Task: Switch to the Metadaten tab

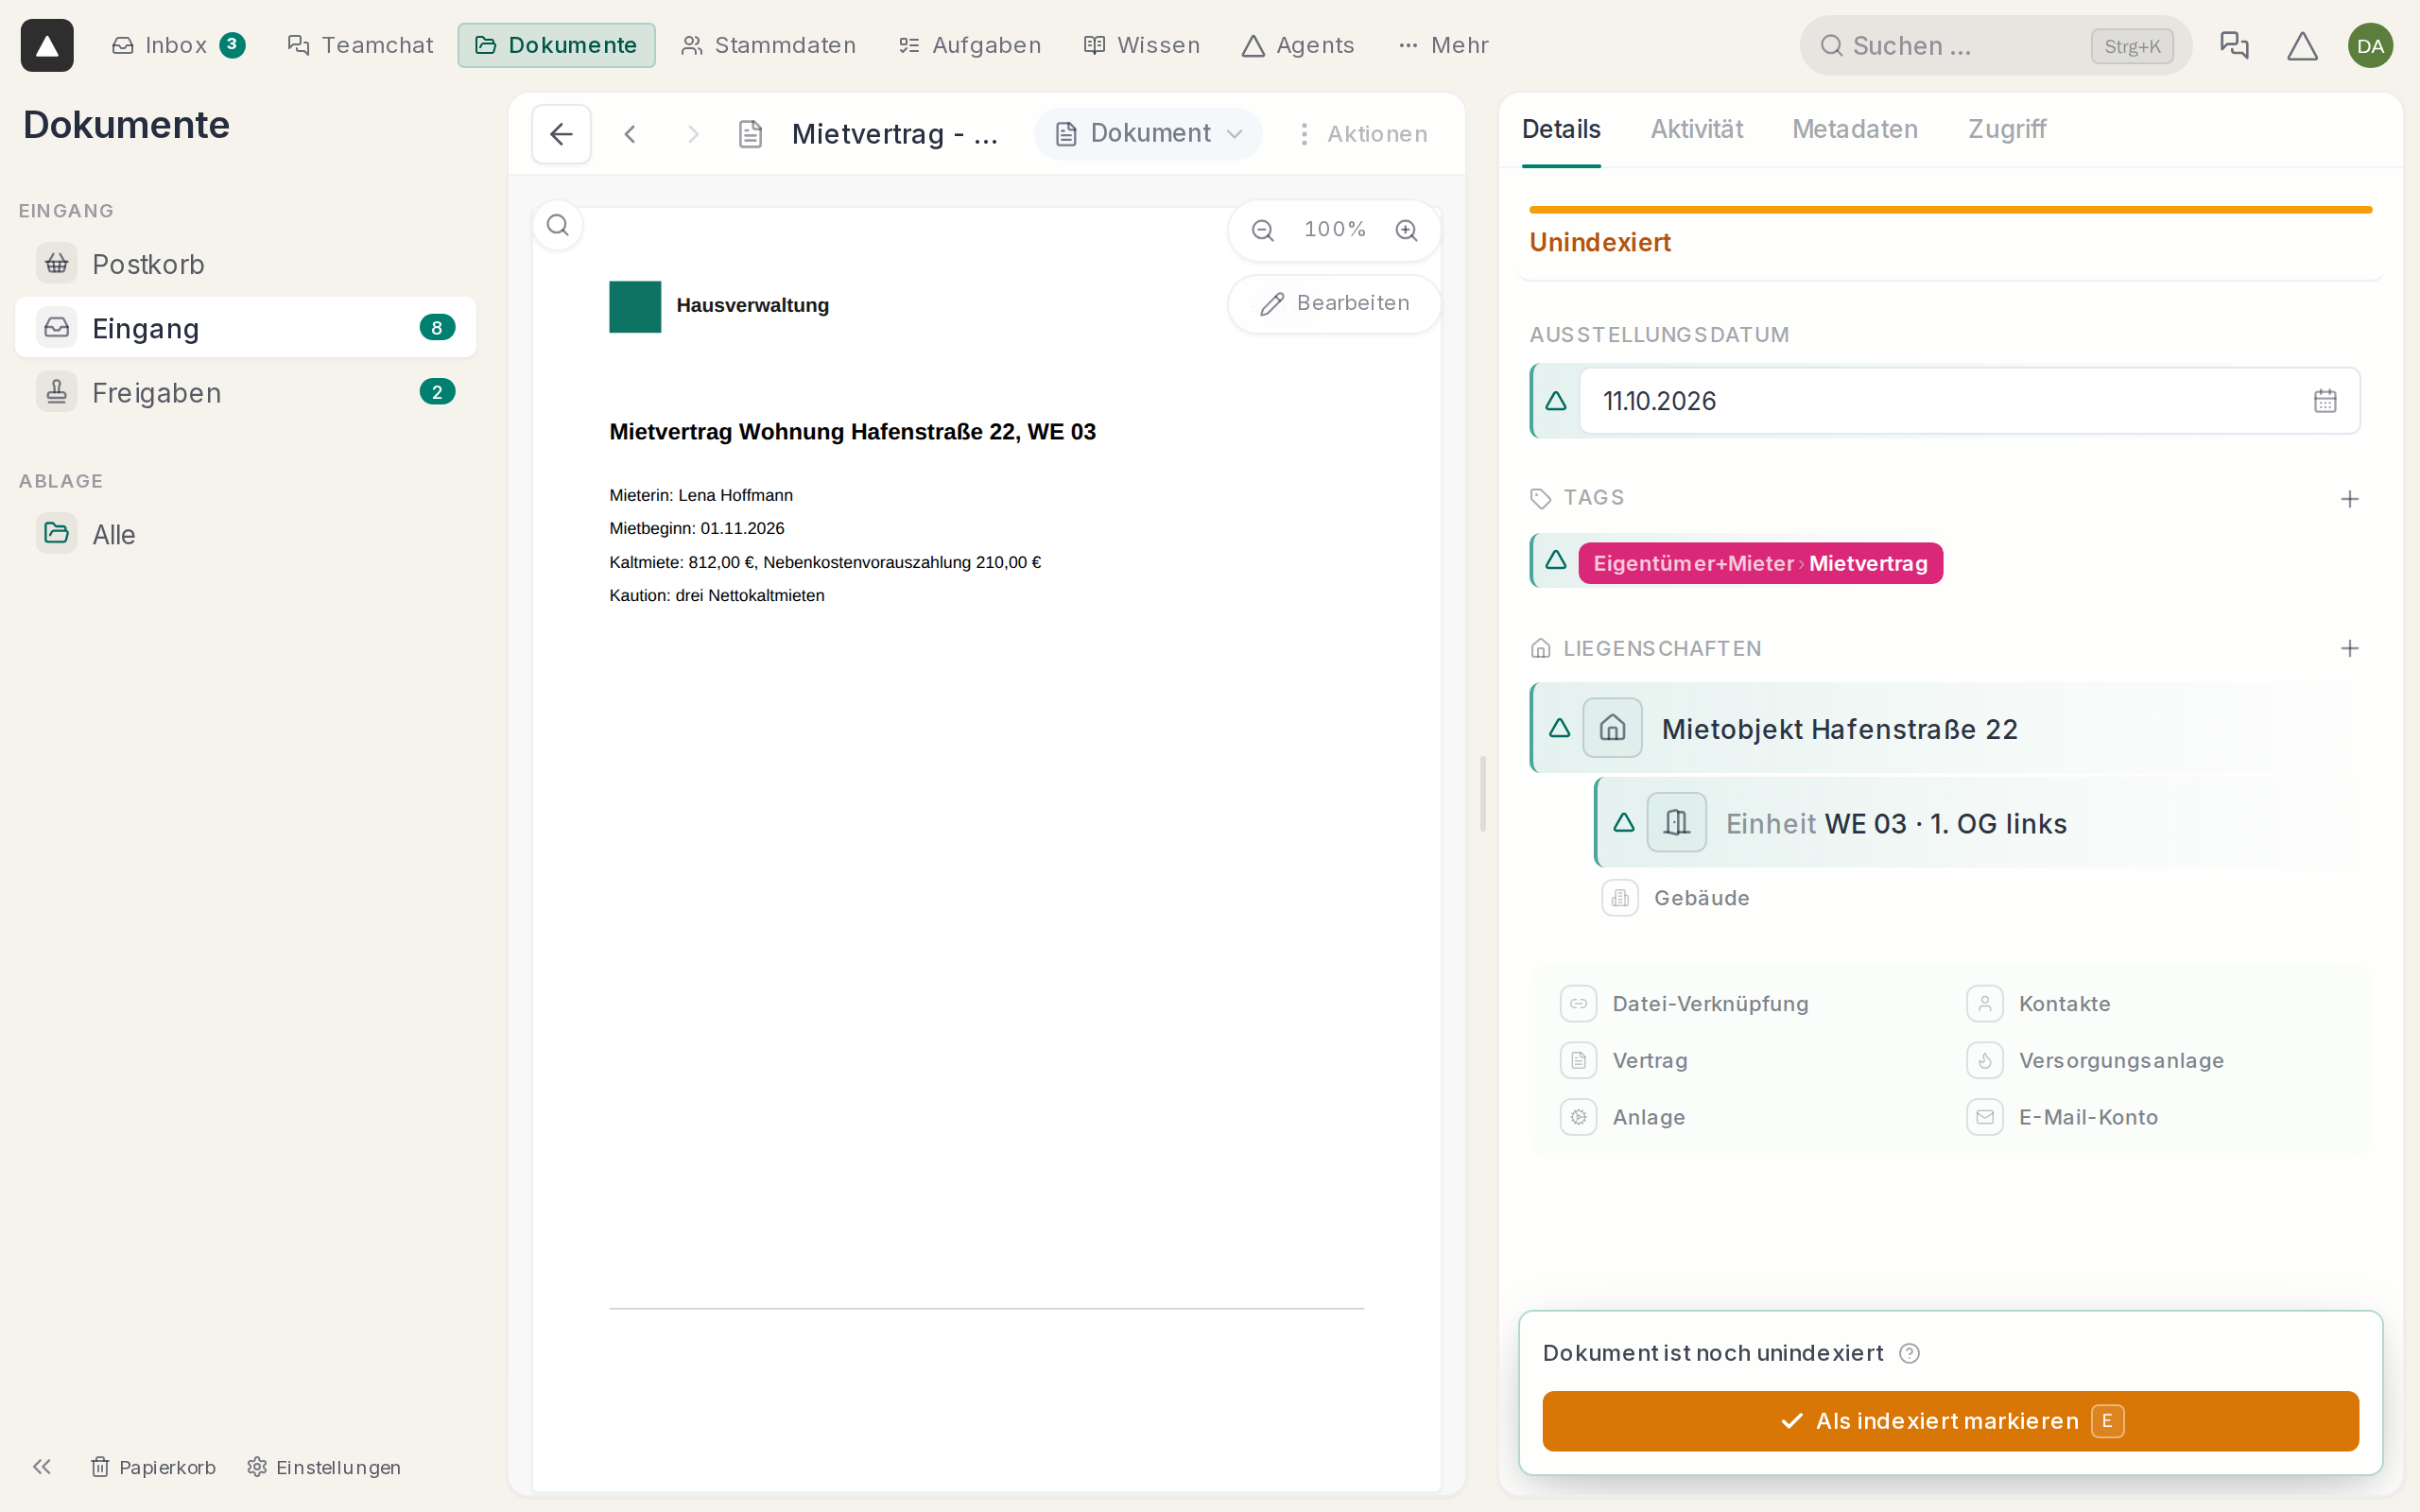Action: tap(1854, 129)
